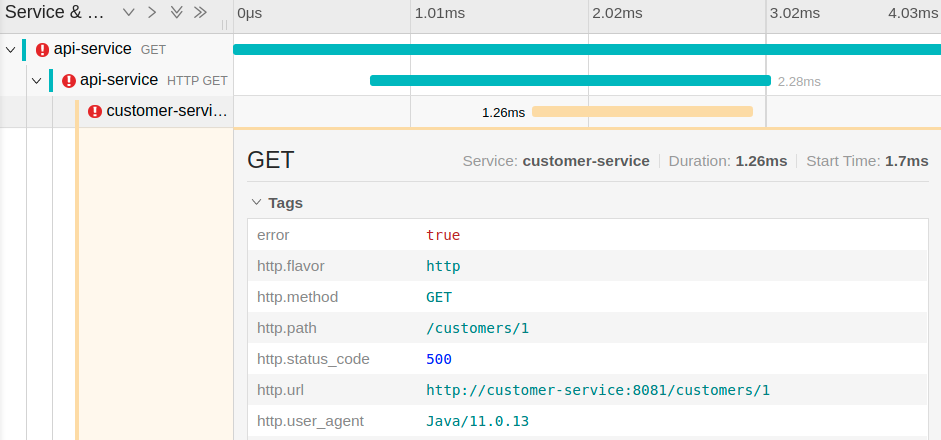Image resolution: width=941 pixels, height=440 pixels.
Task: Click the 1.26ms orange customer-service bar
Action: tap(642, 112)
